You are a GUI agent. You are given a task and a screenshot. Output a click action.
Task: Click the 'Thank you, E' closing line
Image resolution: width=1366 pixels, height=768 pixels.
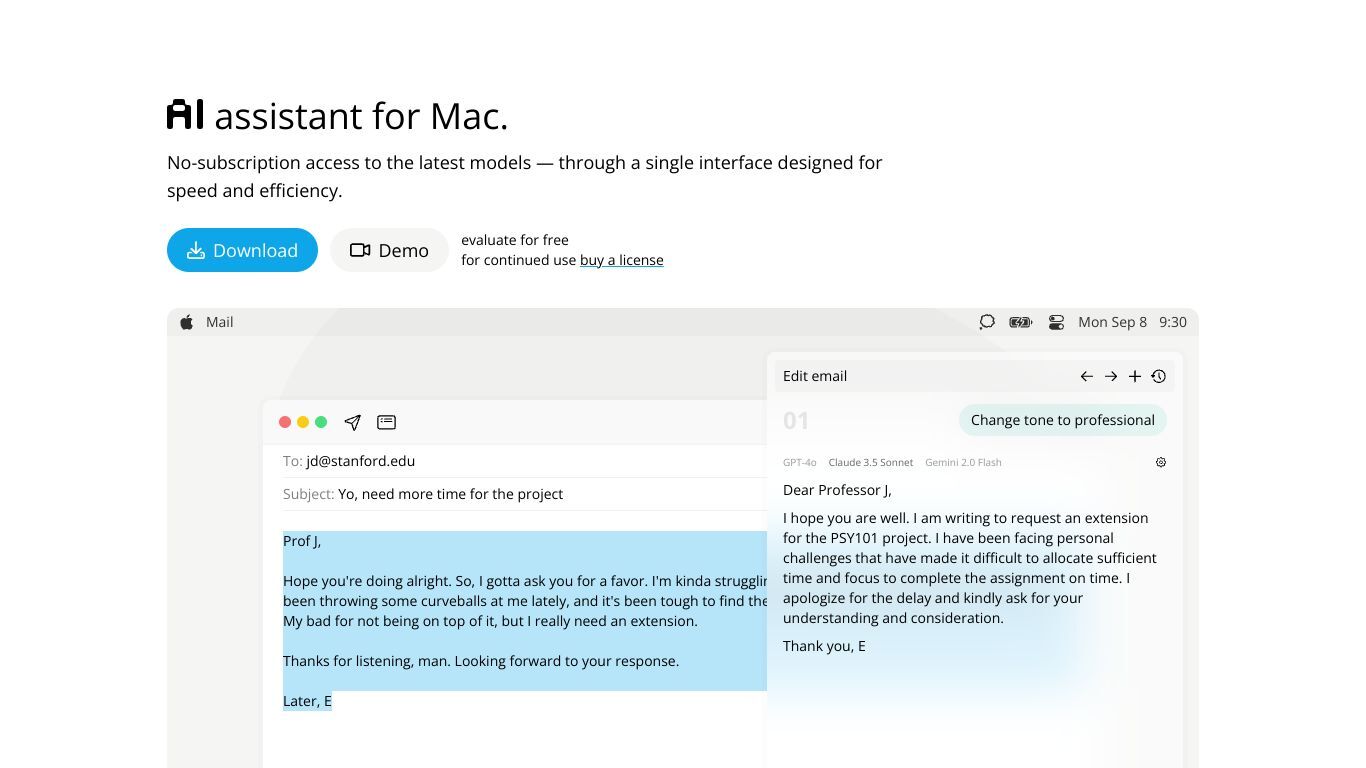click(824, 646)
